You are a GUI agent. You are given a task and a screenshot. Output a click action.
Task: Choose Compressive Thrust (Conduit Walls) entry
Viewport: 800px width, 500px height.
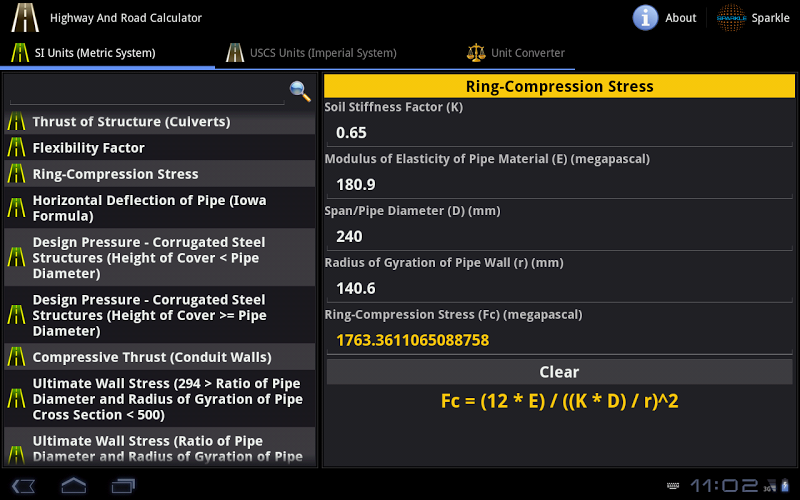(x=152, y=357)
